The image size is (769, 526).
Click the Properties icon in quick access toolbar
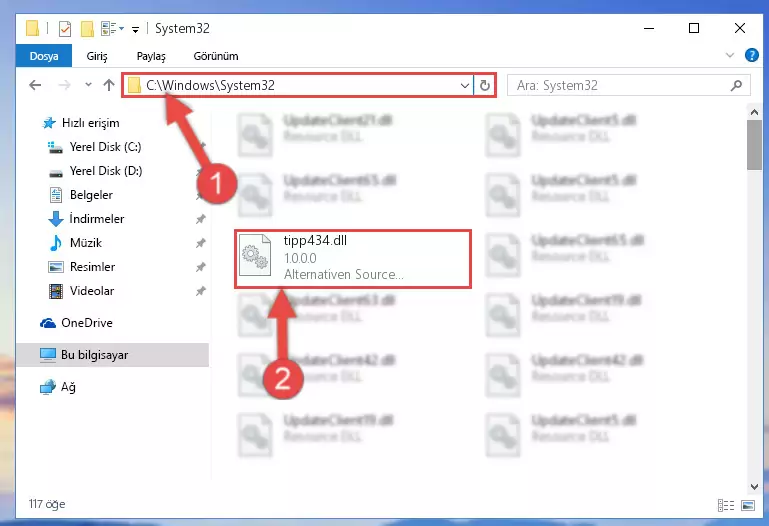pos(65,29)
